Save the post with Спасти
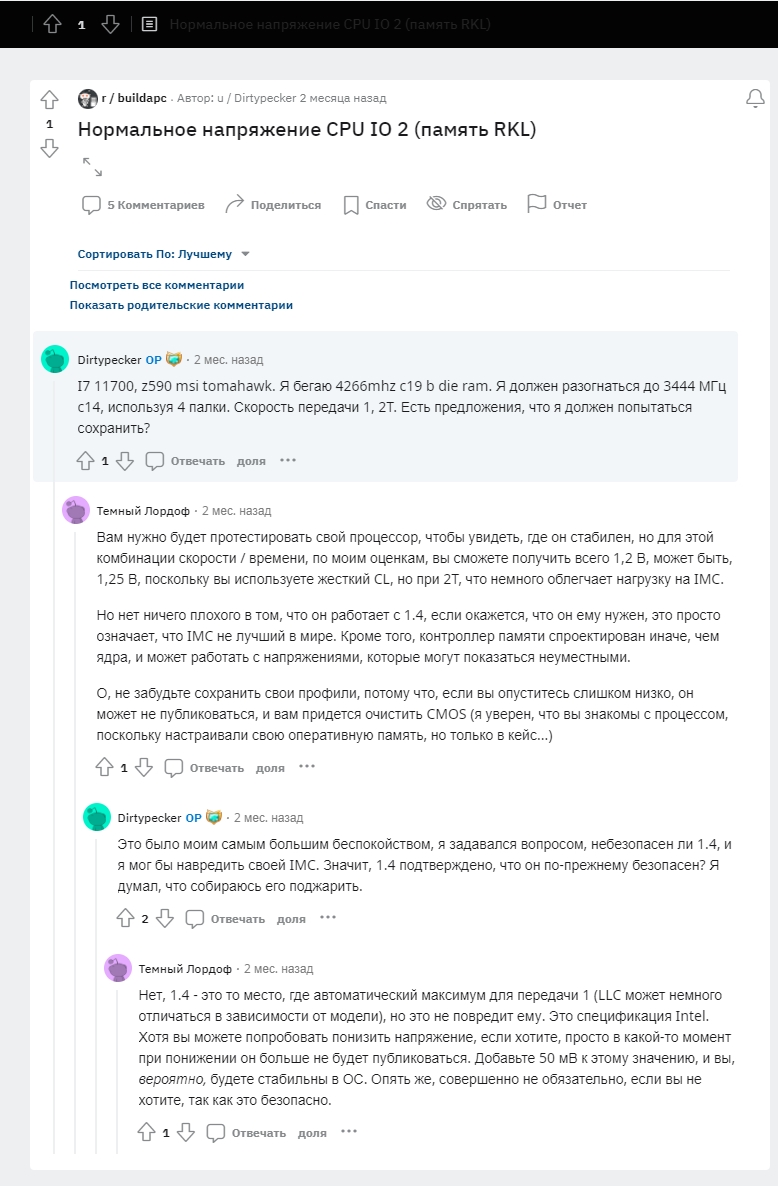 coord(374,205)
